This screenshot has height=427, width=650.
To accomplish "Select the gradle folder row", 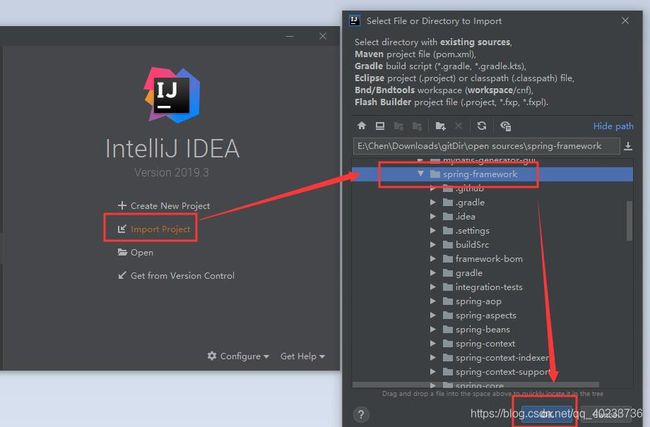I will (492, 273).
